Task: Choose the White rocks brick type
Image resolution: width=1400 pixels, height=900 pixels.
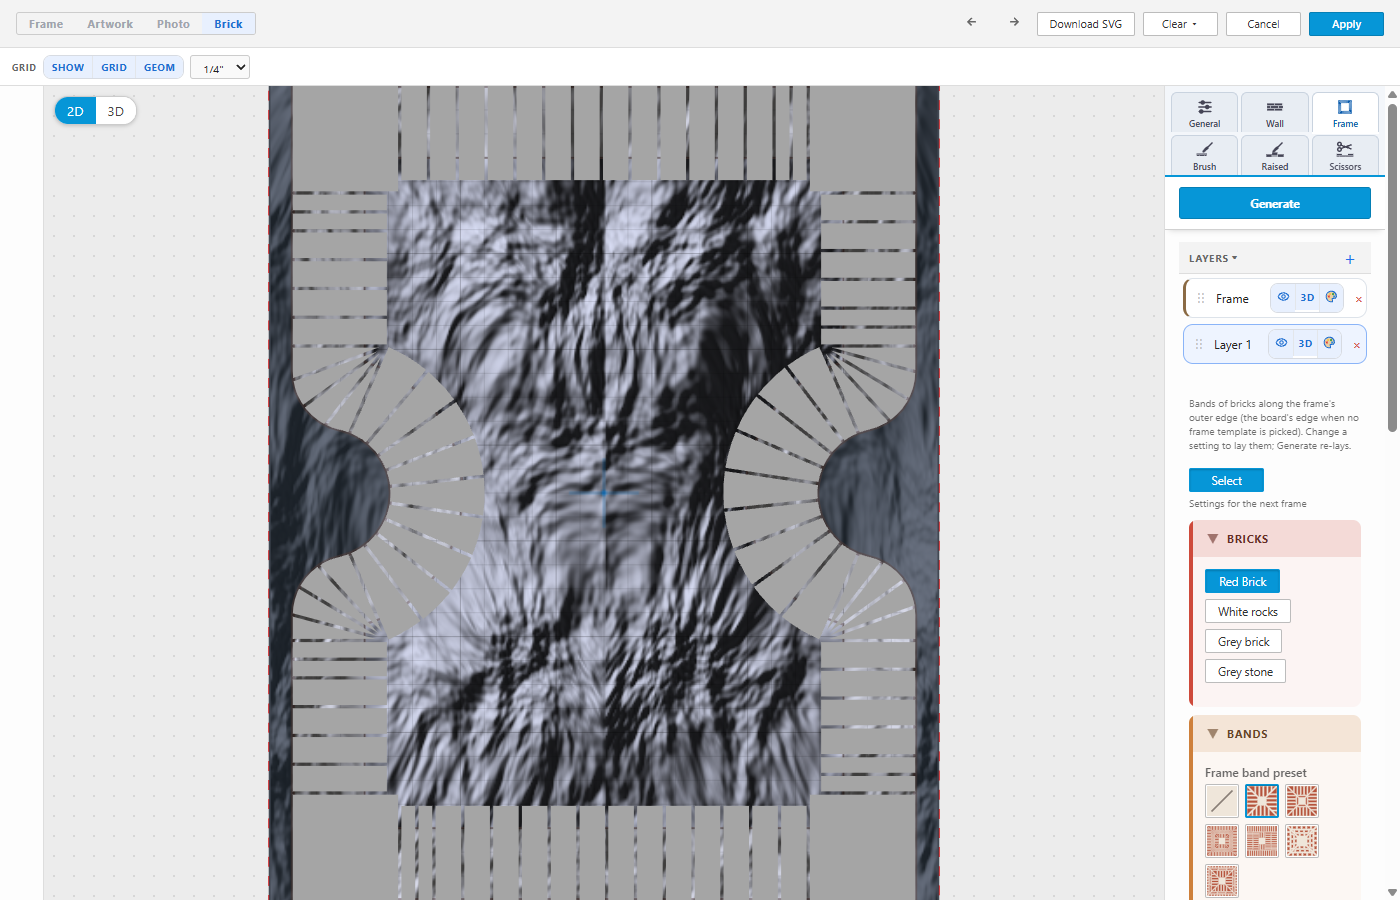Action: 1248,611
